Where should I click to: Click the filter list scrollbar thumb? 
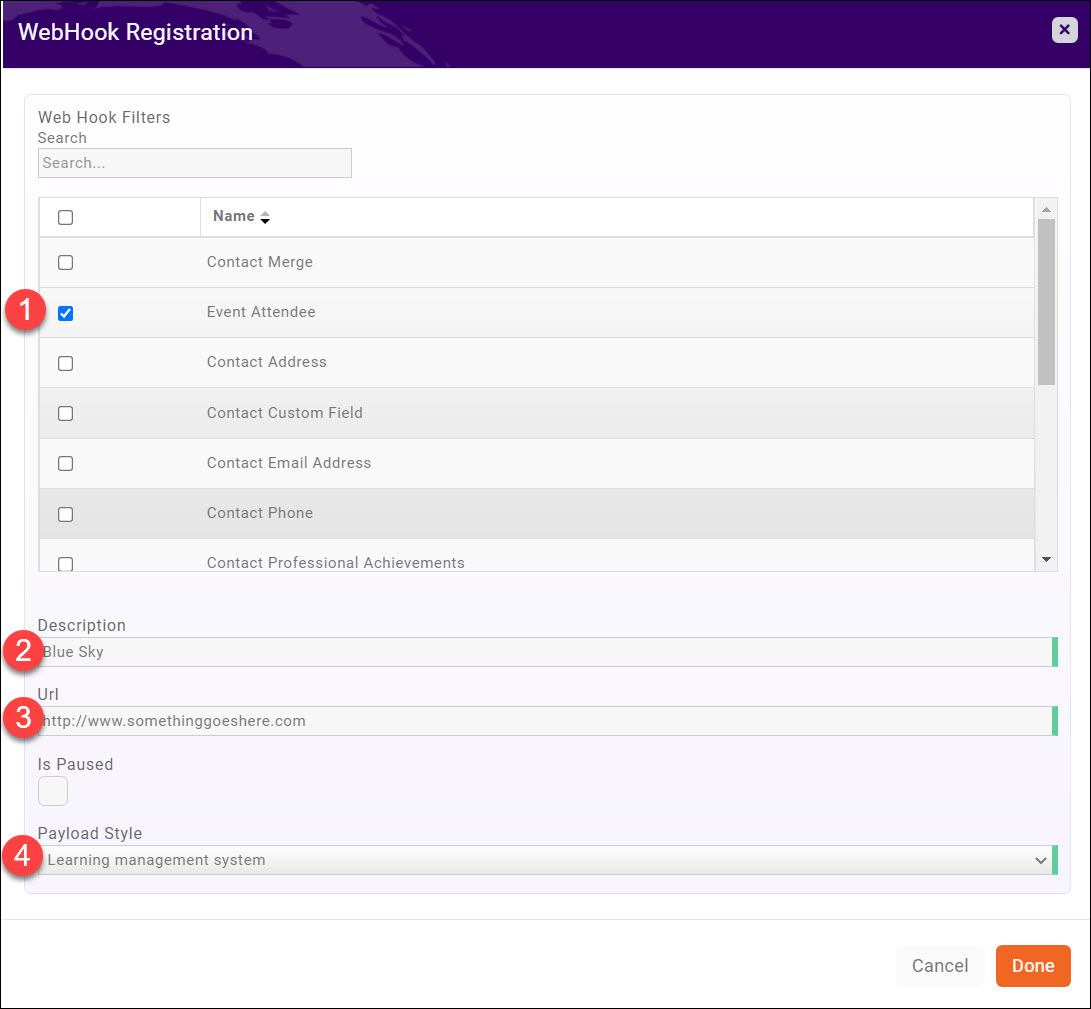tap(1046, 300)
